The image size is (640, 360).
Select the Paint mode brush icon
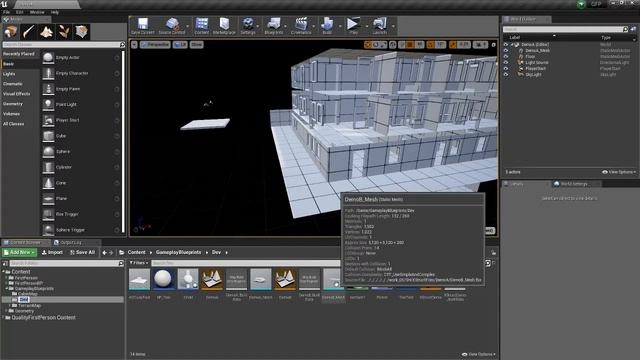coord(29,32)
